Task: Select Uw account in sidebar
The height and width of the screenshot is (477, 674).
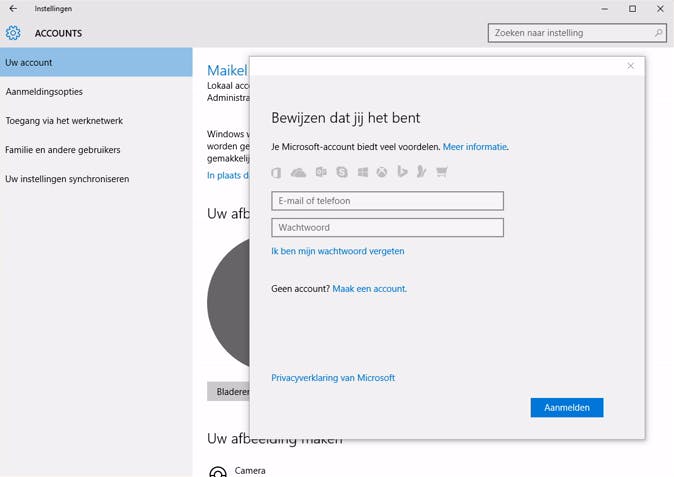Action: [96, 62]
